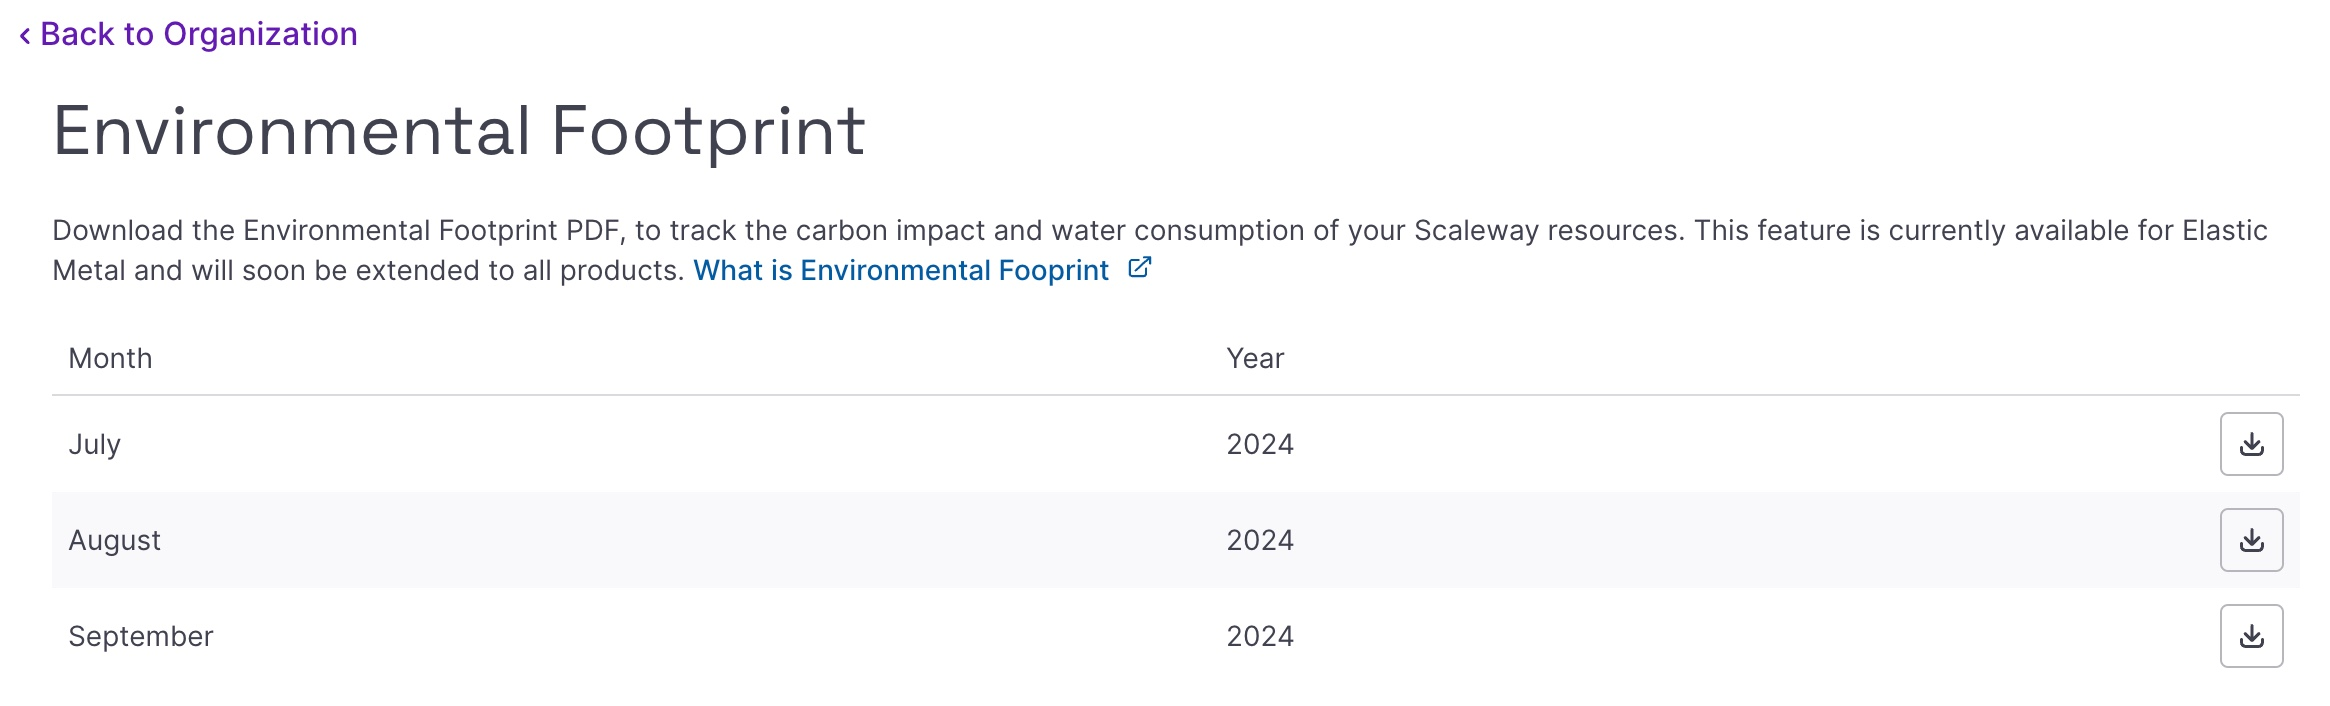Click the Month column header
The image size is (2330, 706).
pyautogui.click(x=110, y=358)
